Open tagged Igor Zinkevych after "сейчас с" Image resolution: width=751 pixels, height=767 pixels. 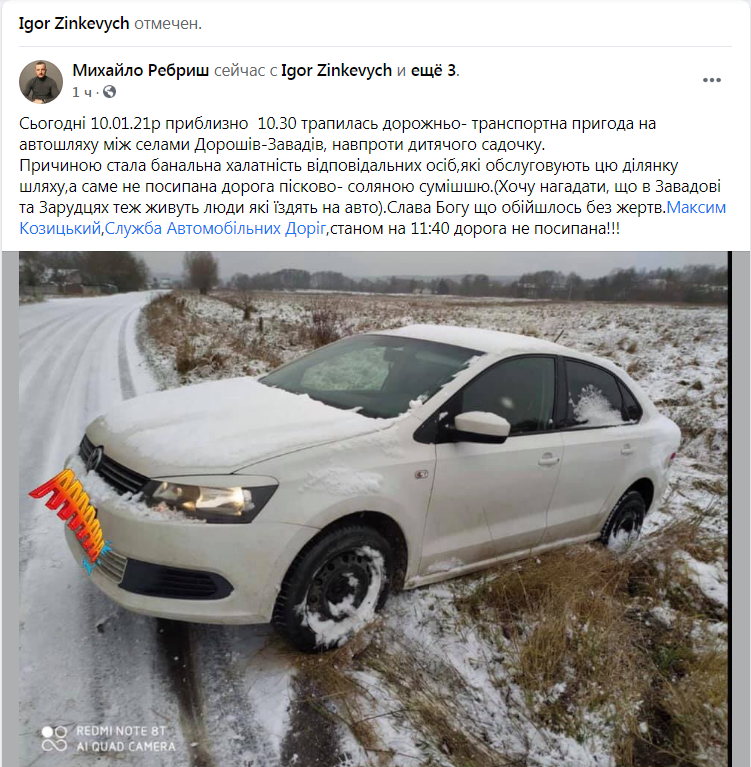pyautogui.click(x=337, y=70)
